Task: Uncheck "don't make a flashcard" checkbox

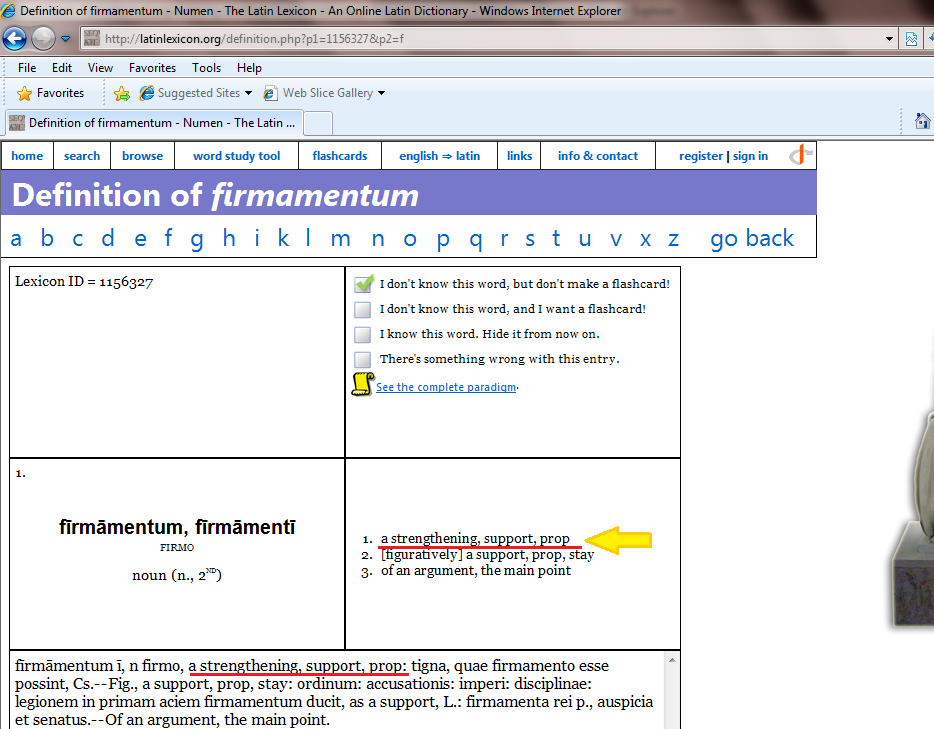Action: point(363,284)
